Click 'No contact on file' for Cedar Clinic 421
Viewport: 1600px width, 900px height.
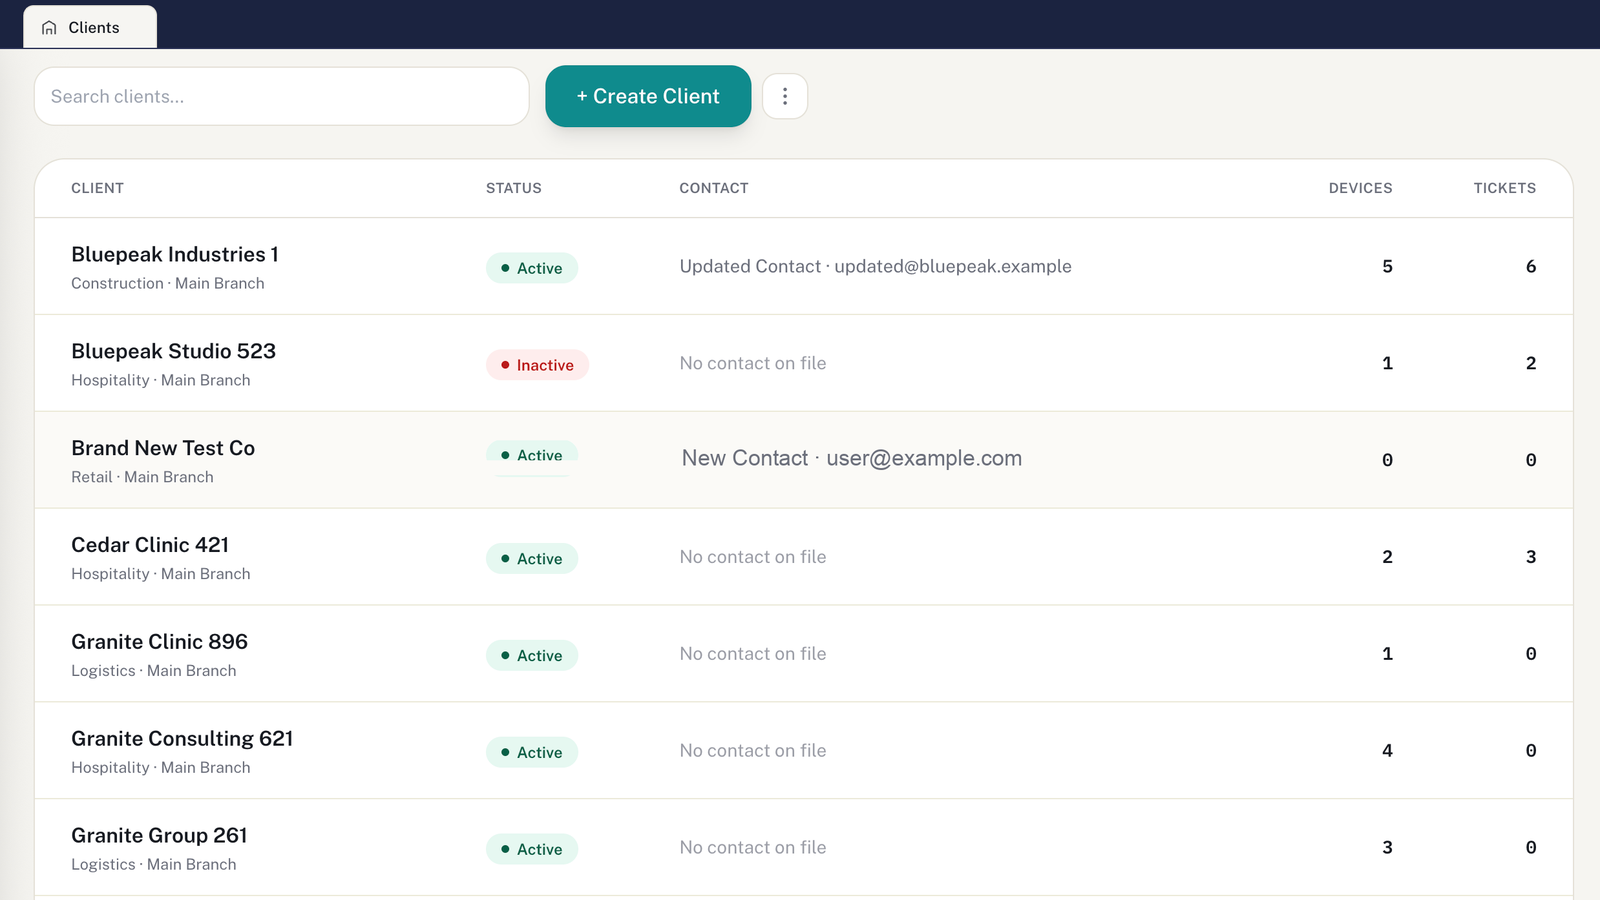point(753,557)
